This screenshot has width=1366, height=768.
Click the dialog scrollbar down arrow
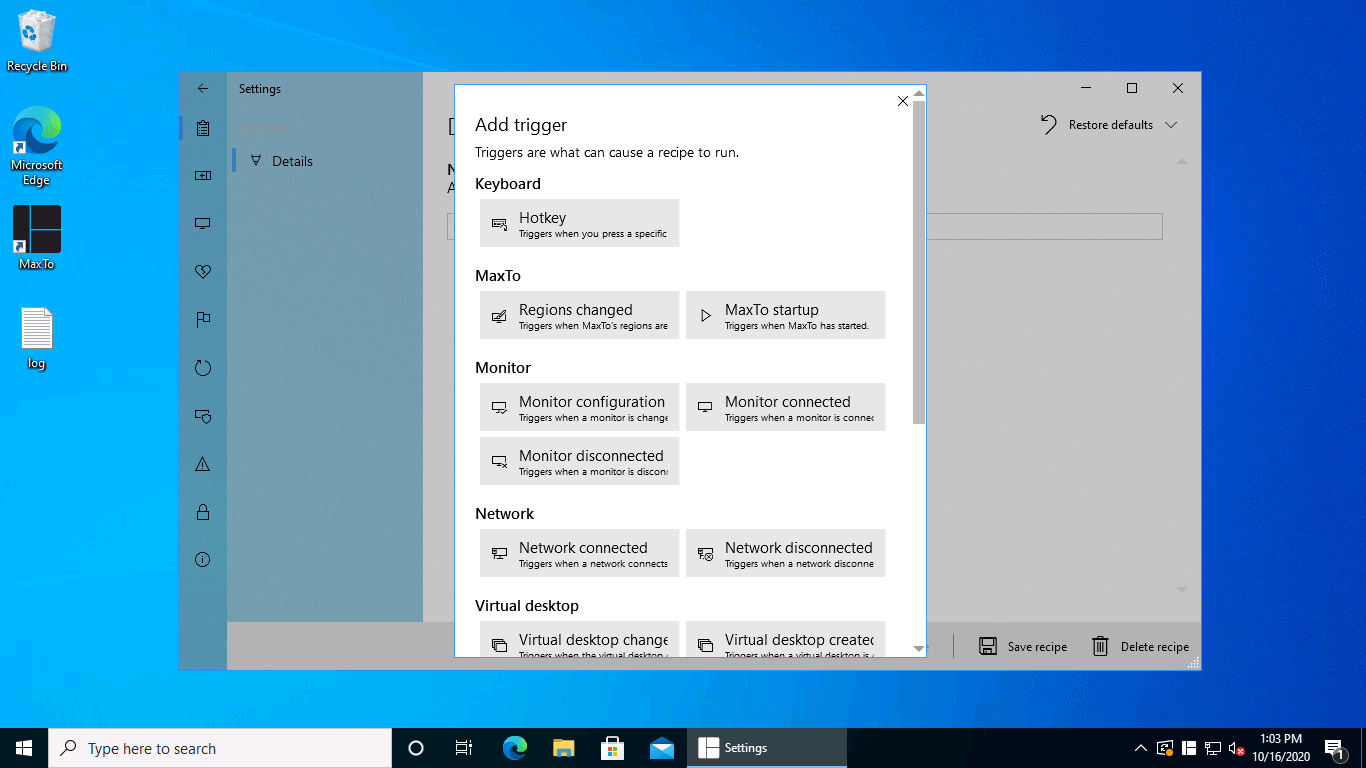919,649
